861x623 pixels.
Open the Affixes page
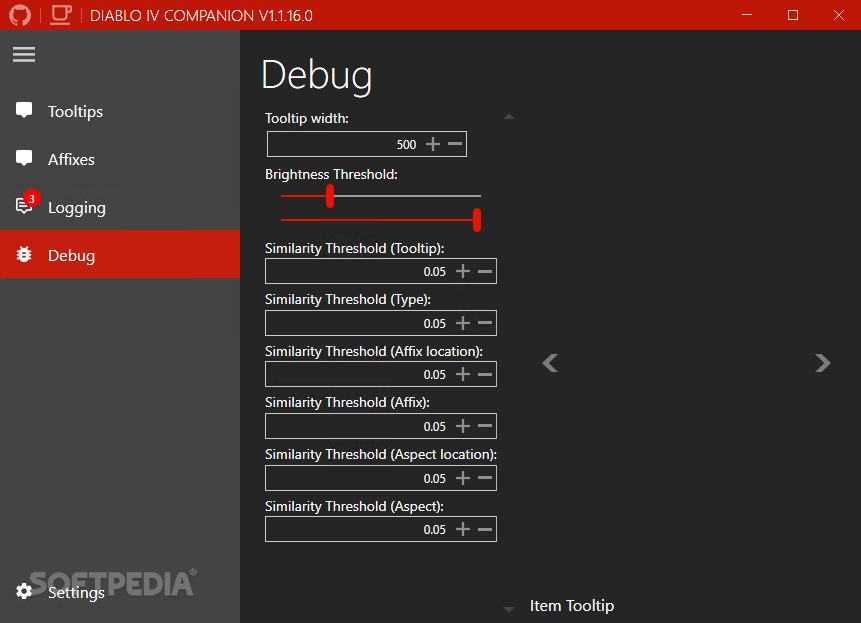[x=120, y=159]
